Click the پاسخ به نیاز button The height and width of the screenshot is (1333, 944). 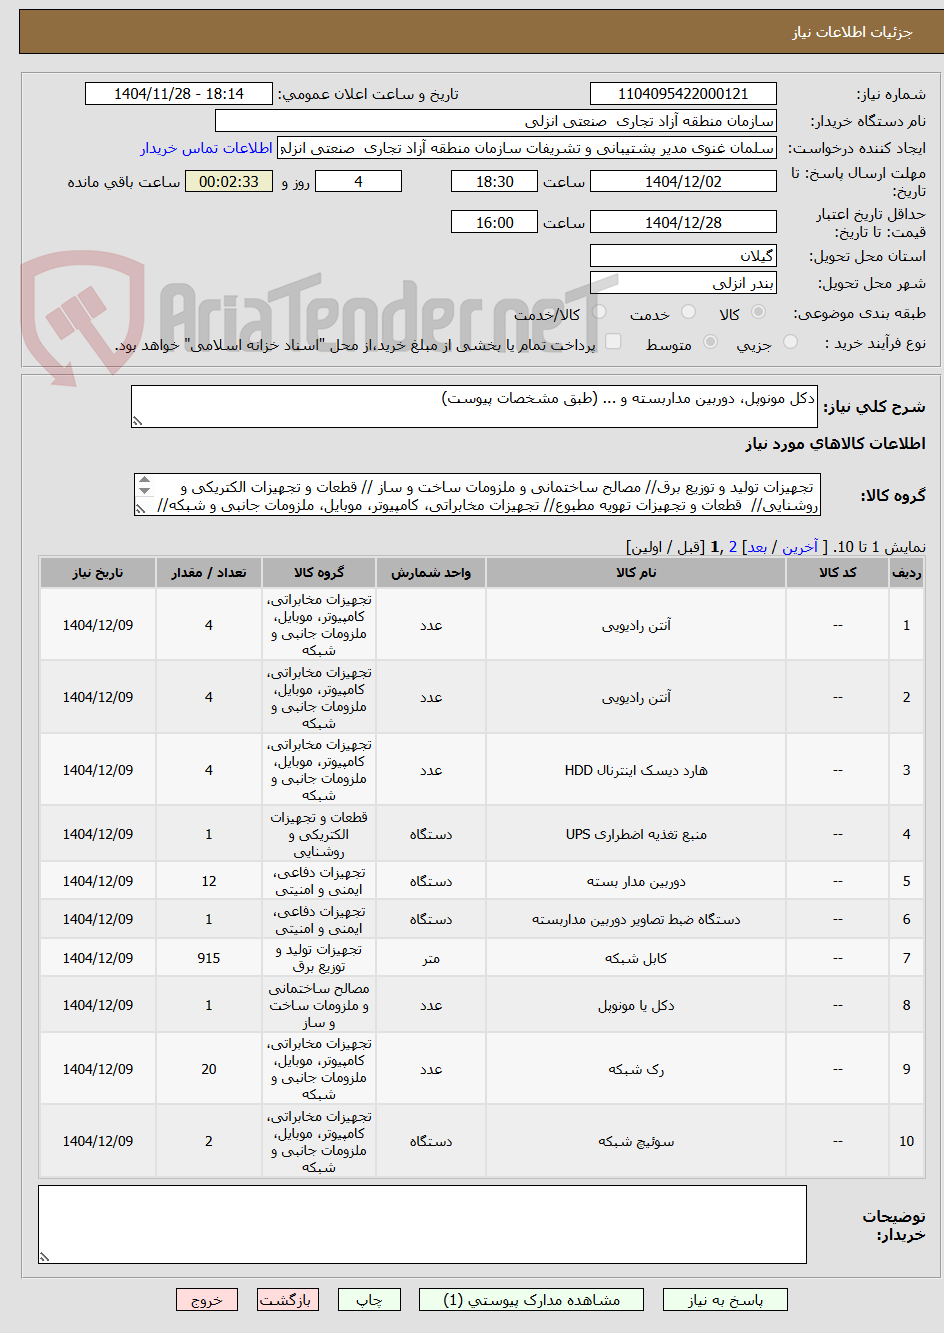pos(725,1300)
